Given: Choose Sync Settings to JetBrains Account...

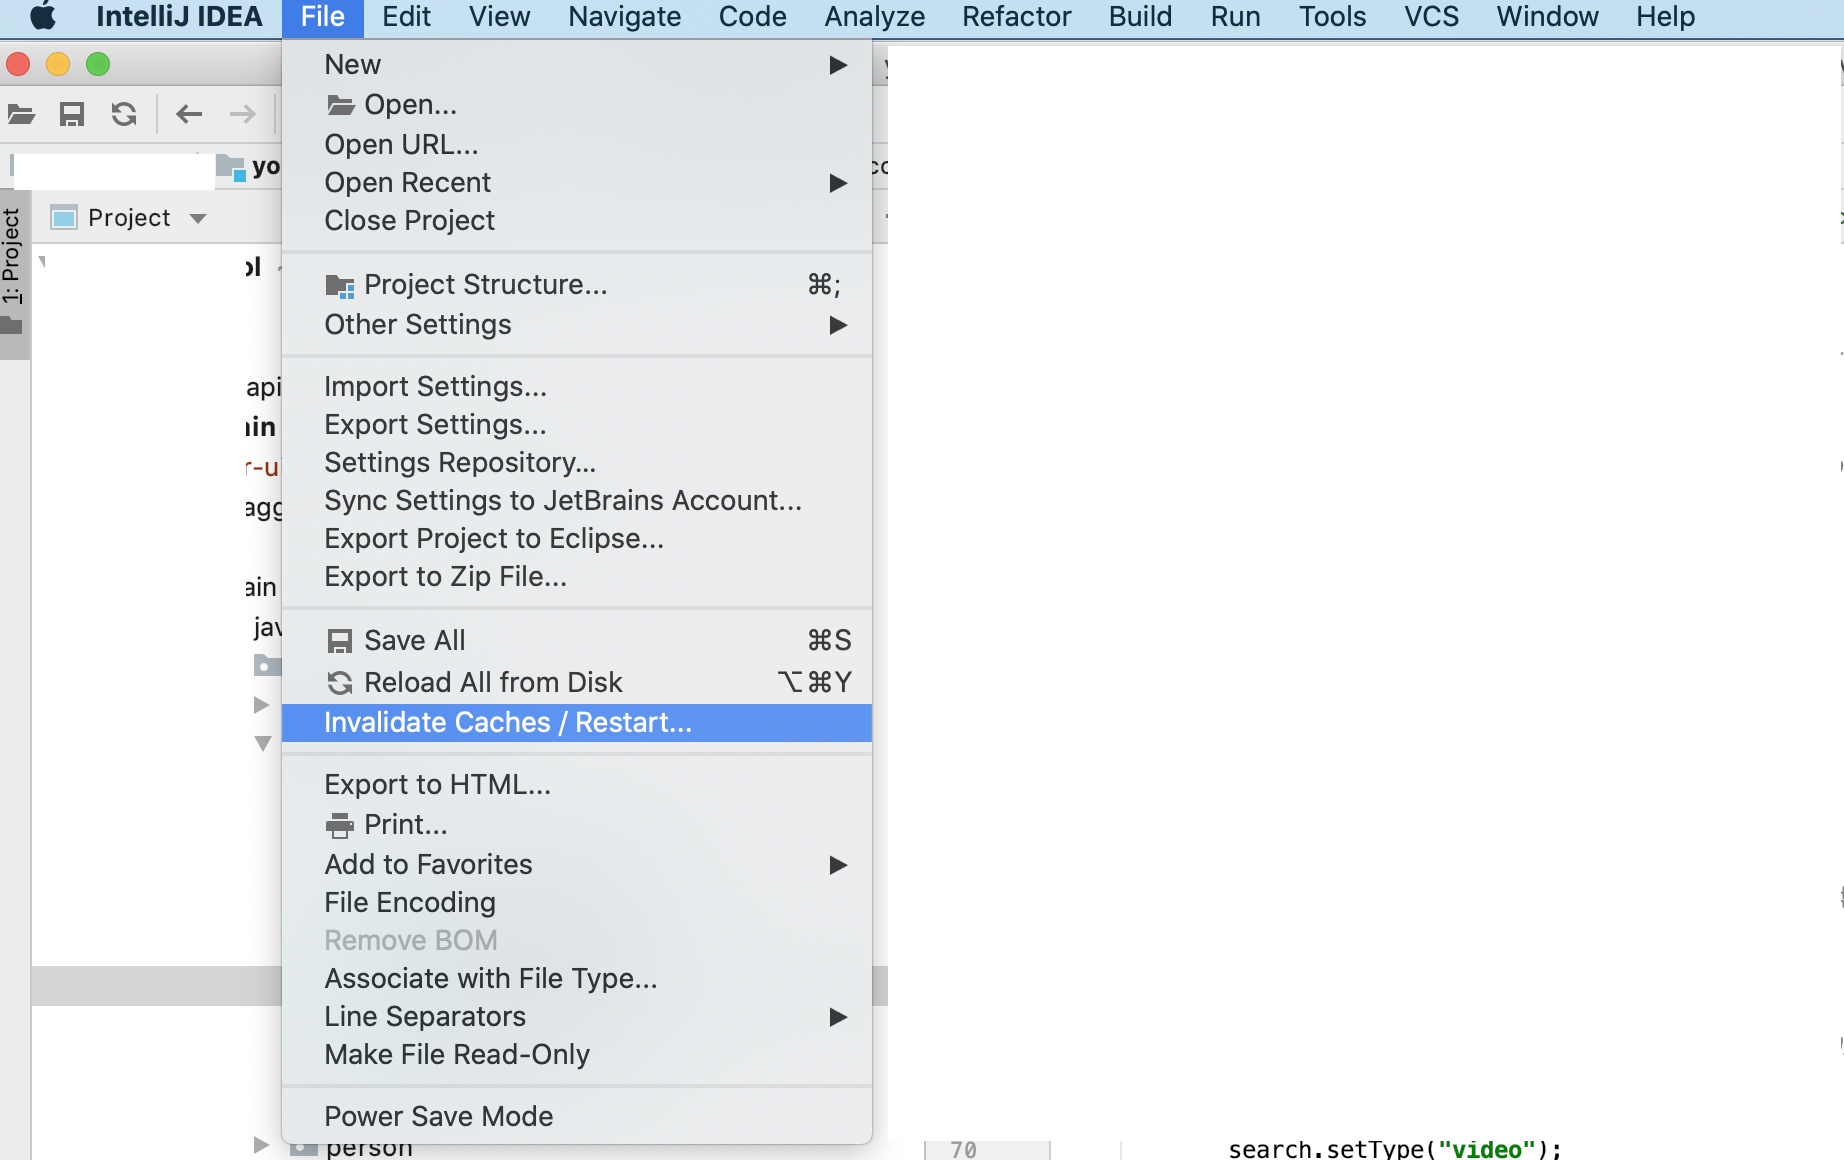Looking at the screenshot, I should tap(577, 501).
